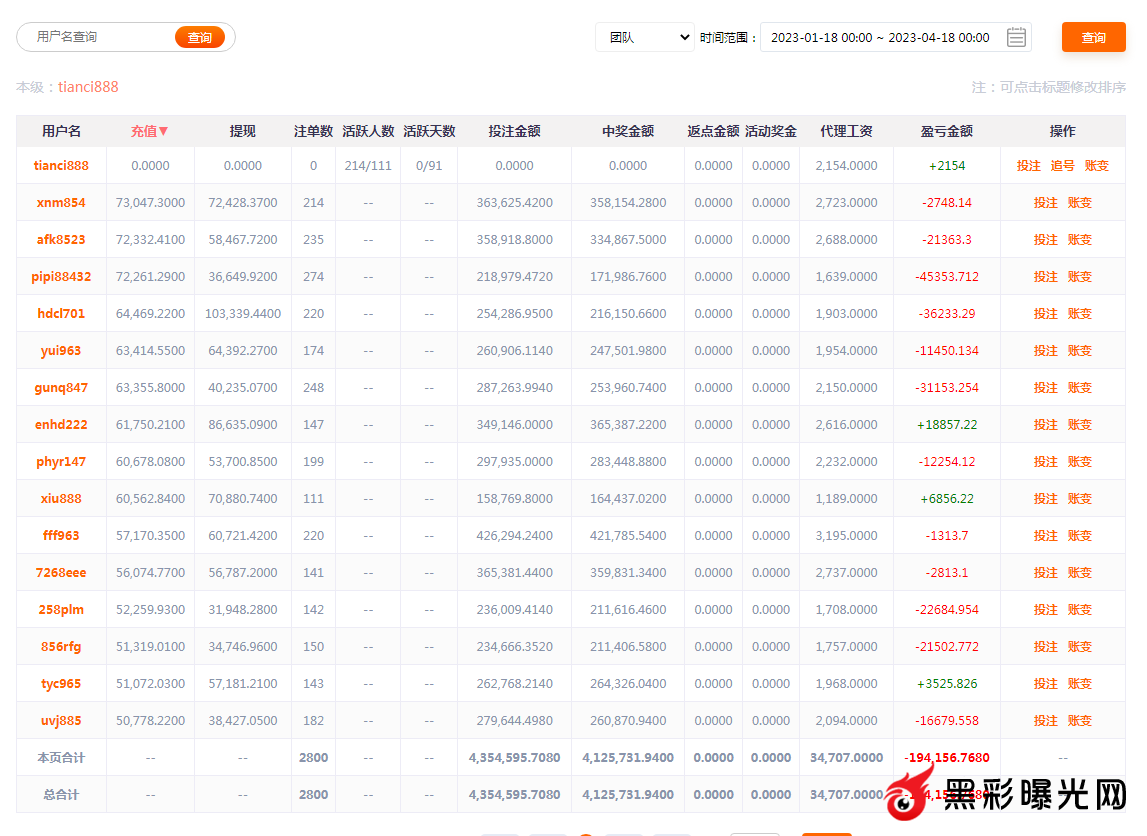This screenshot has width=1147, height=836.
Task: Click tianci888 link in 本级 breadcrumb
Action: tap(88, 87)
